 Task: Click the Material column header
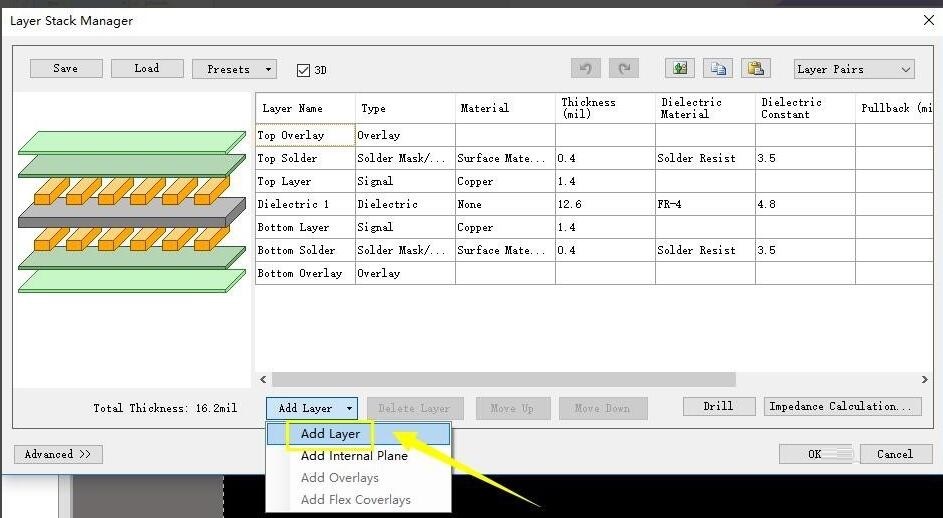click(505, 108)
